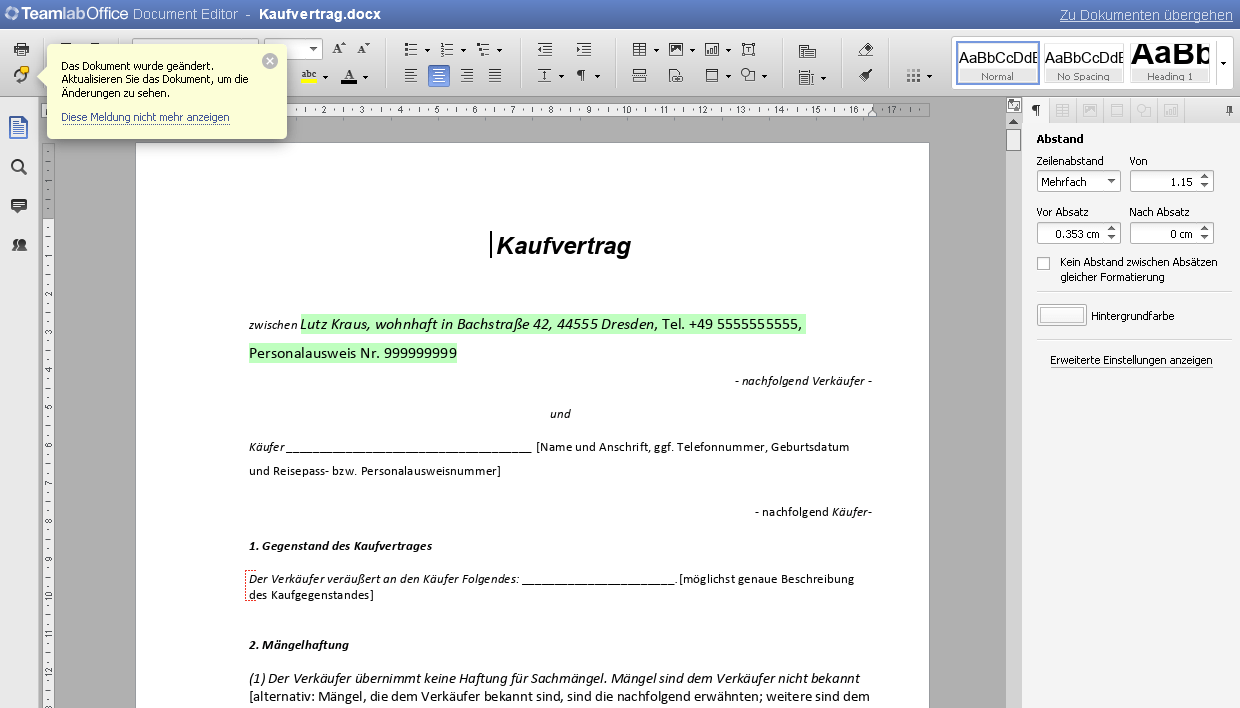Open the insert shape dropdown
The width and height of the screenshot is (1240, 708).
coord(764,77)
